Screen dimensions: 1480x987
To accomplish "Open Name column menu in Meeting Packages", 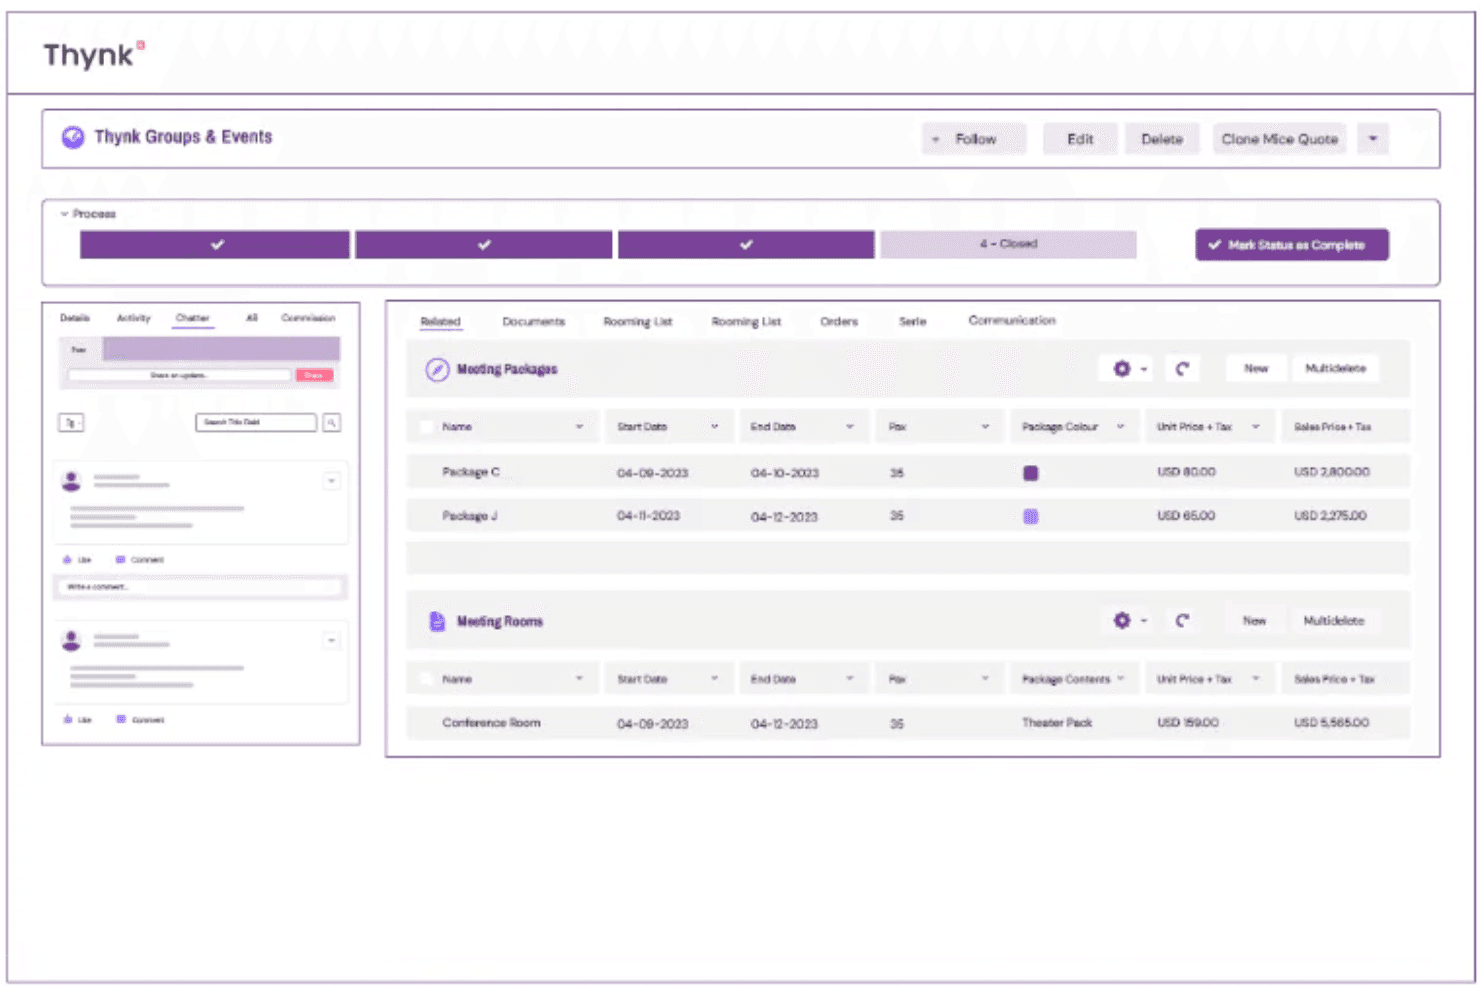I will click(x=579, y=427).
